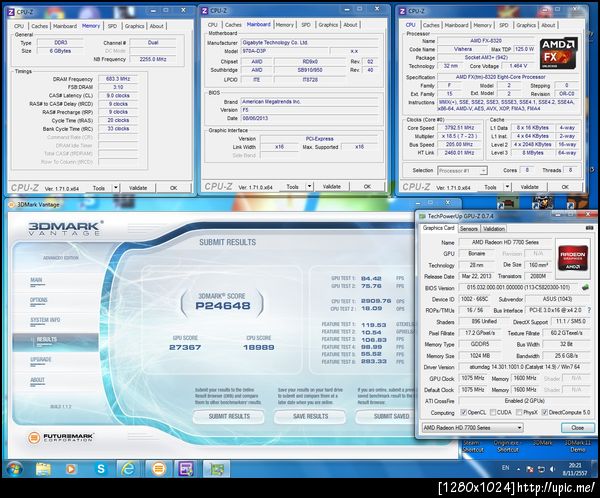Open SPD tab in the CPU-Z Memory window
Viewport: 600px width, 498px height.
click(x=112, y=26)
